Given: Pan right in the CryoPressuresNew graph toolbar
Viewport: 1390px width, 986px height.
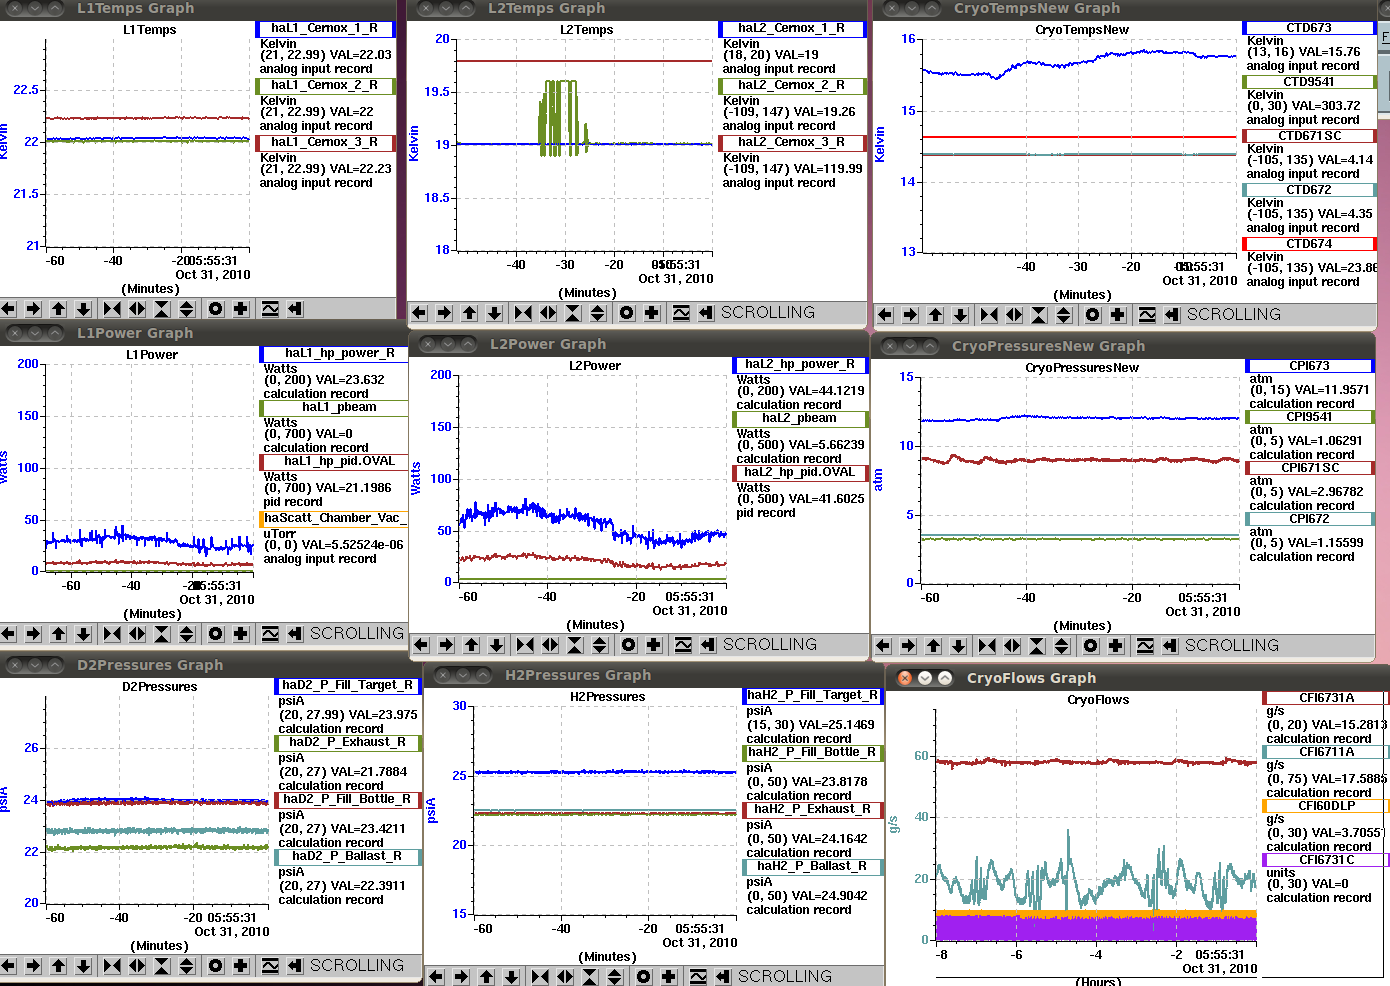Looking at the screenshot, I should click(x=908, y=646).
